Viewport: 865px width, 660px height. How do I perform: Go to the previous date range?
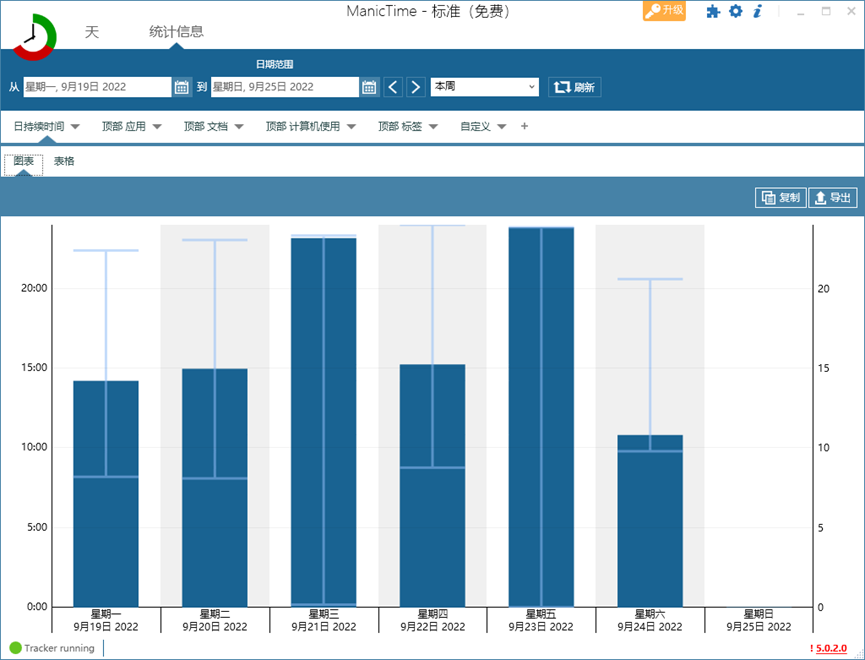(394, 87)
